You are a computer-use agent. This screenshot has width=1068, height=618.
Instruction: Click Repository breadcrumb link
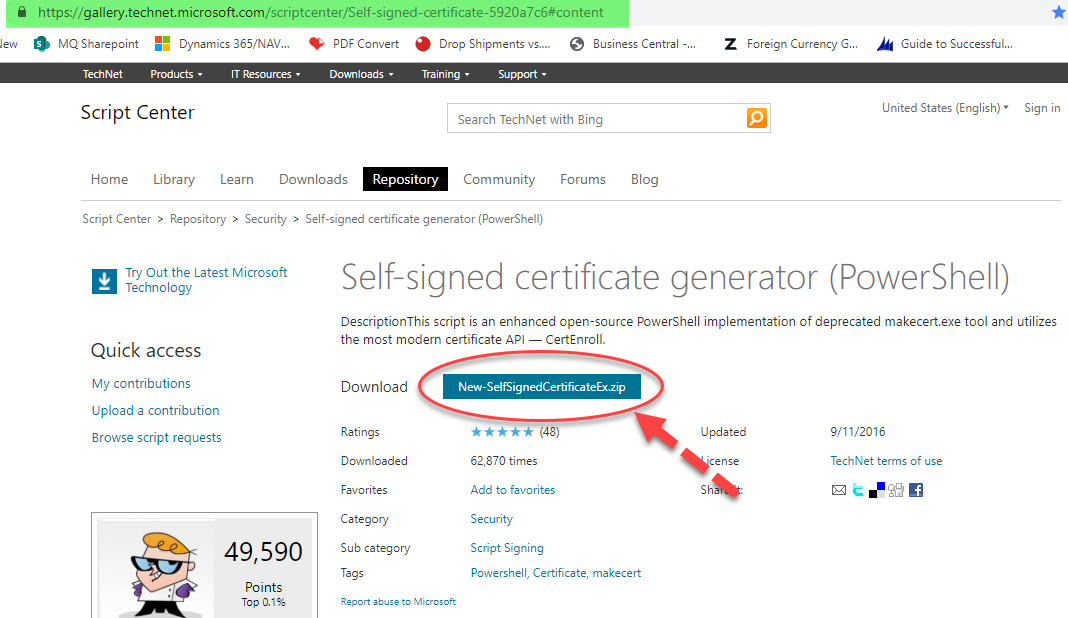[198, 219]
